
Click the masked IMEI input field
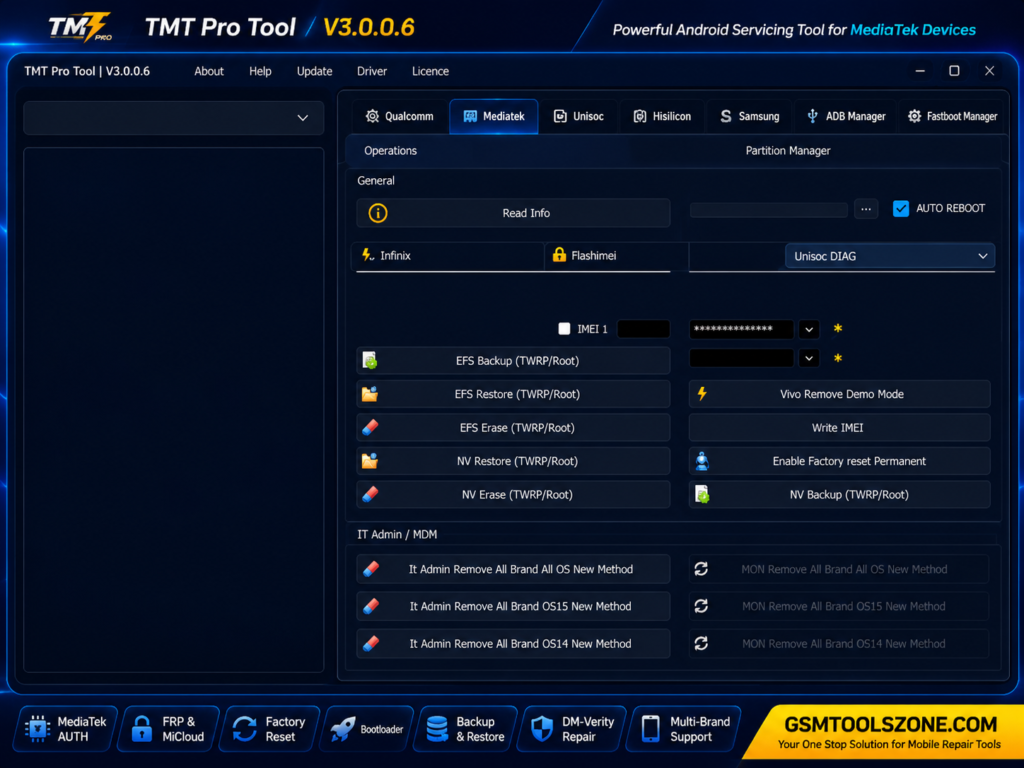tap(741, 329)
